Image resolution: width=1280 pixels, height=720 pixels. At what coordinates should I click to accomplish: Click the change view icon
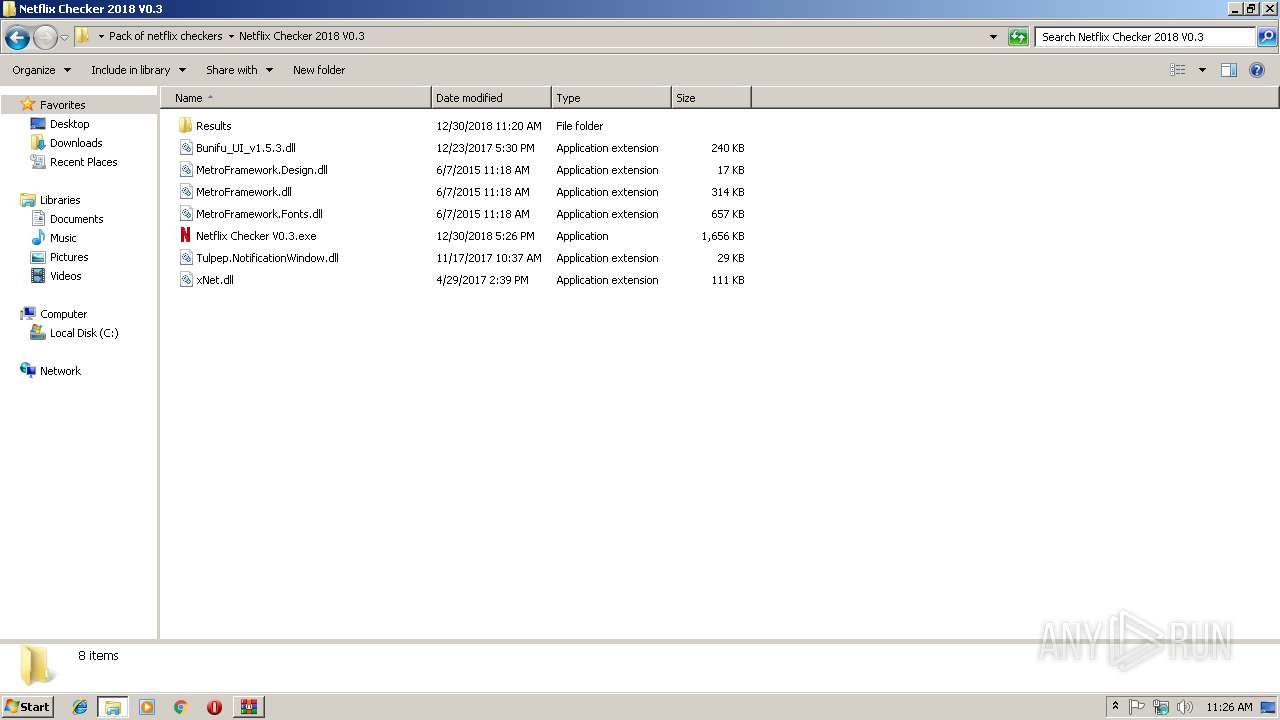click(x=1178, y=70)
